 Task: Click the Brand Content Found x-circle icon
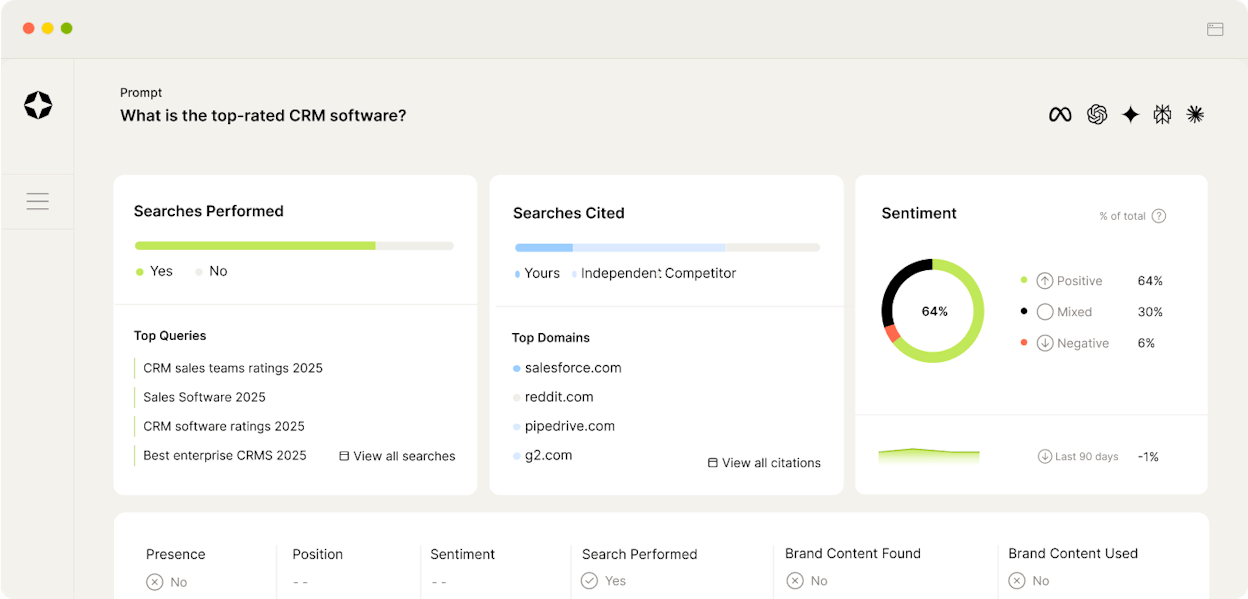(x=794, y=581)
